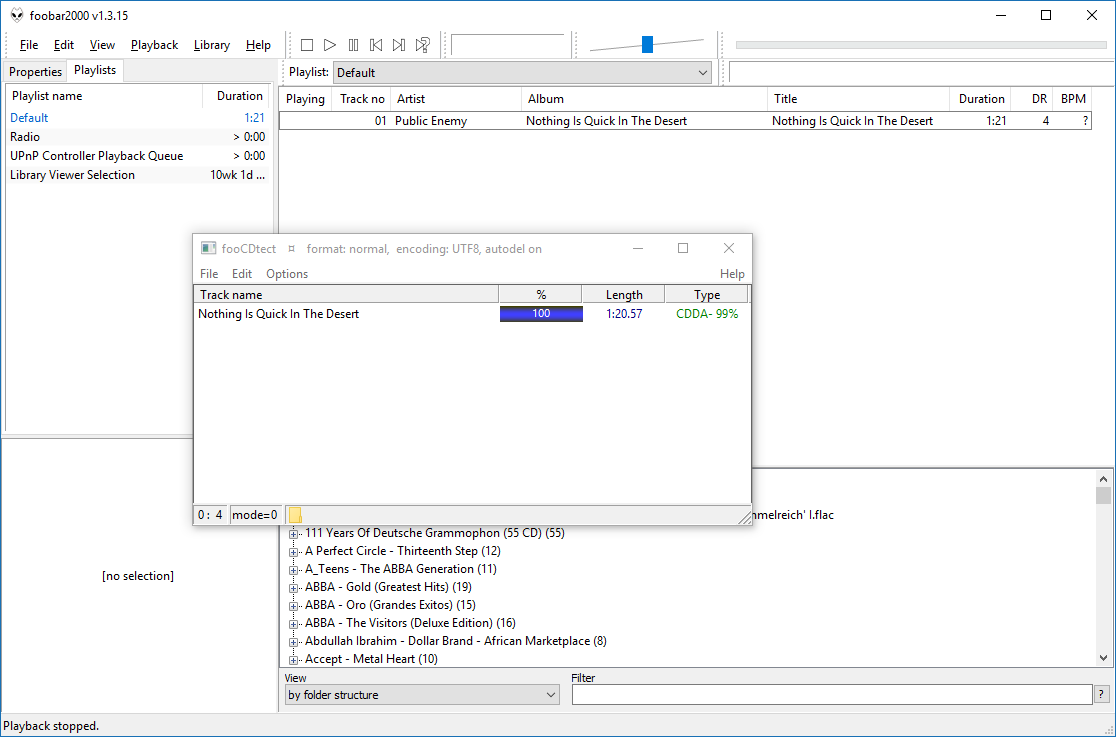Click the question mark button beside Filter
Screen dimensions: 1116x737
(1102, 694)
